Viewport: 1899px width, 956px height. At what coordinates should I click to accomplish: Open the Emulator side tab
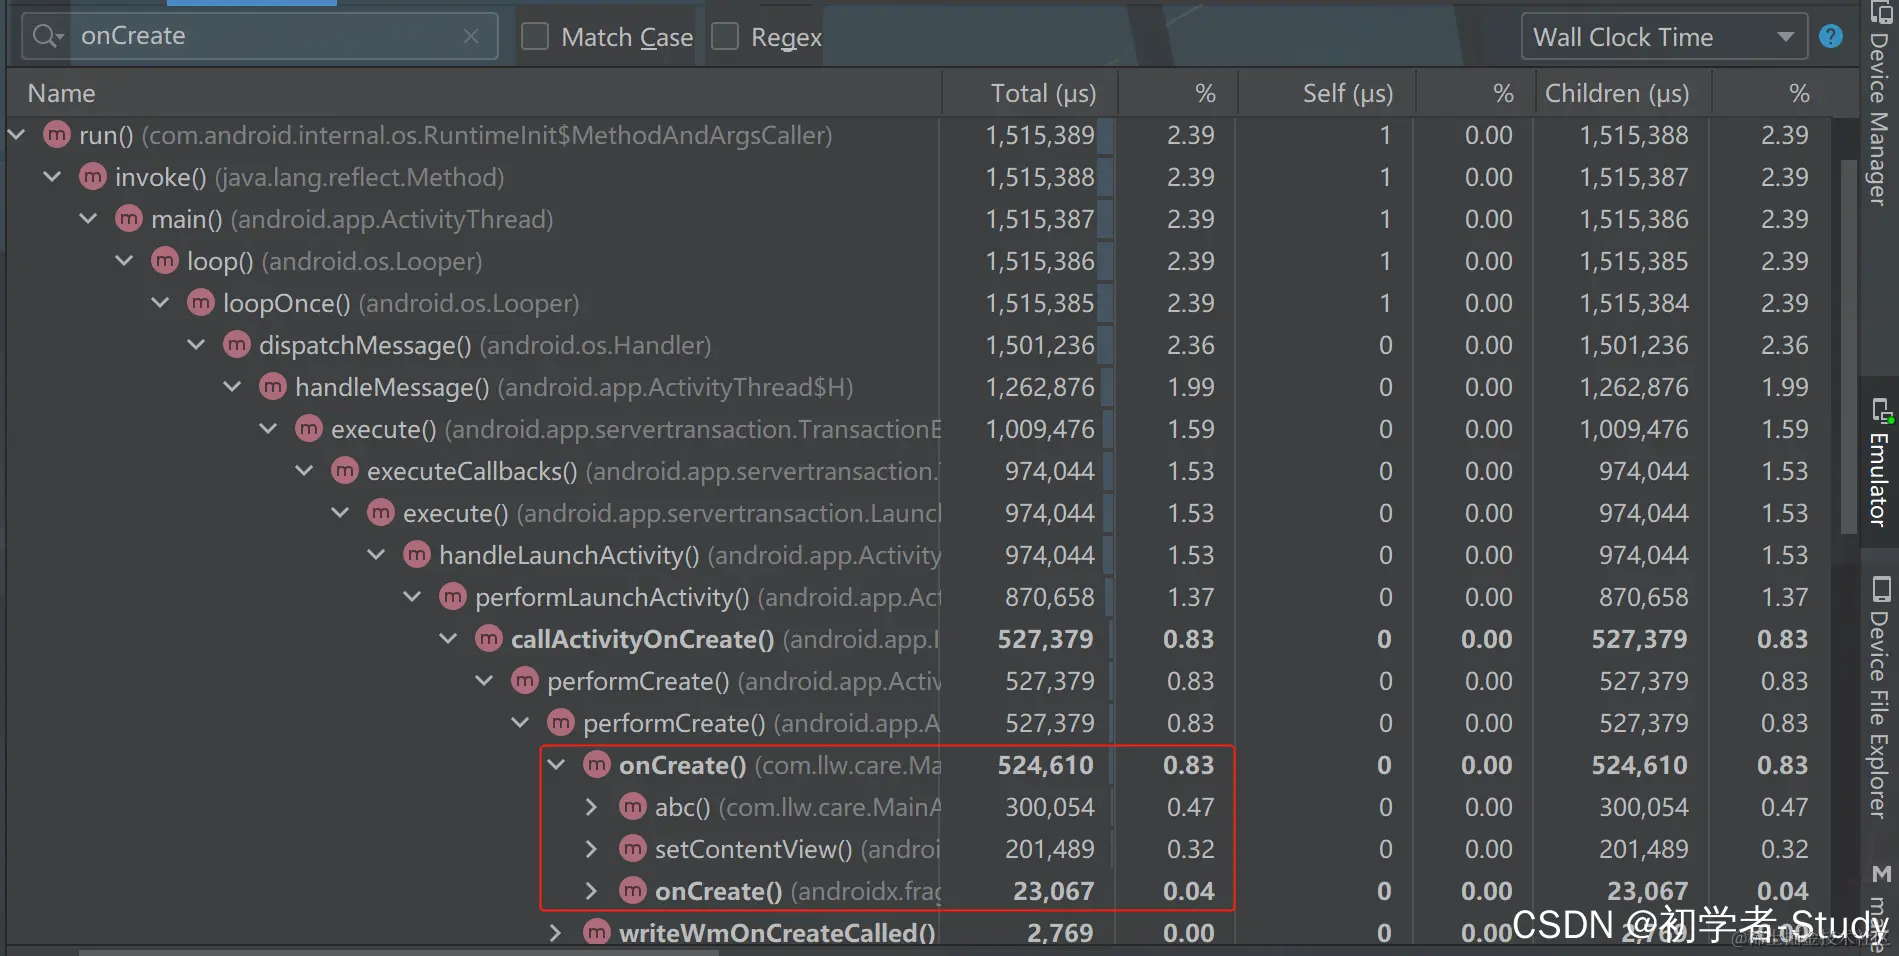tap(1879, 462)
